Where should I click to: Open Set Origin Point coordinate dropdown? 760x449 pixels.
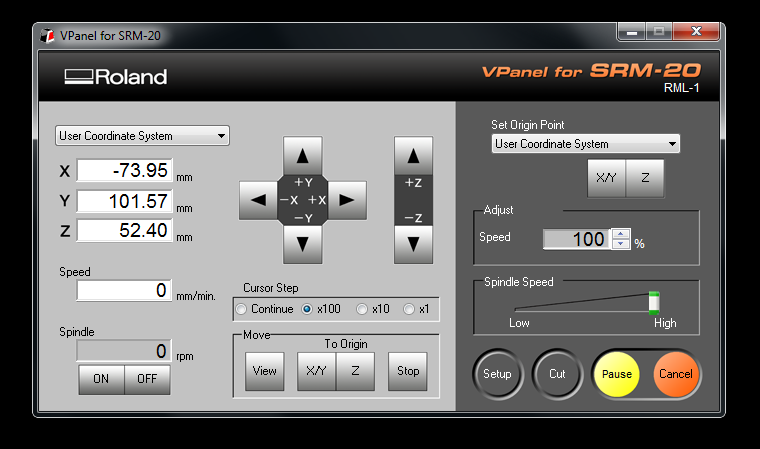(x=586, y=144)
